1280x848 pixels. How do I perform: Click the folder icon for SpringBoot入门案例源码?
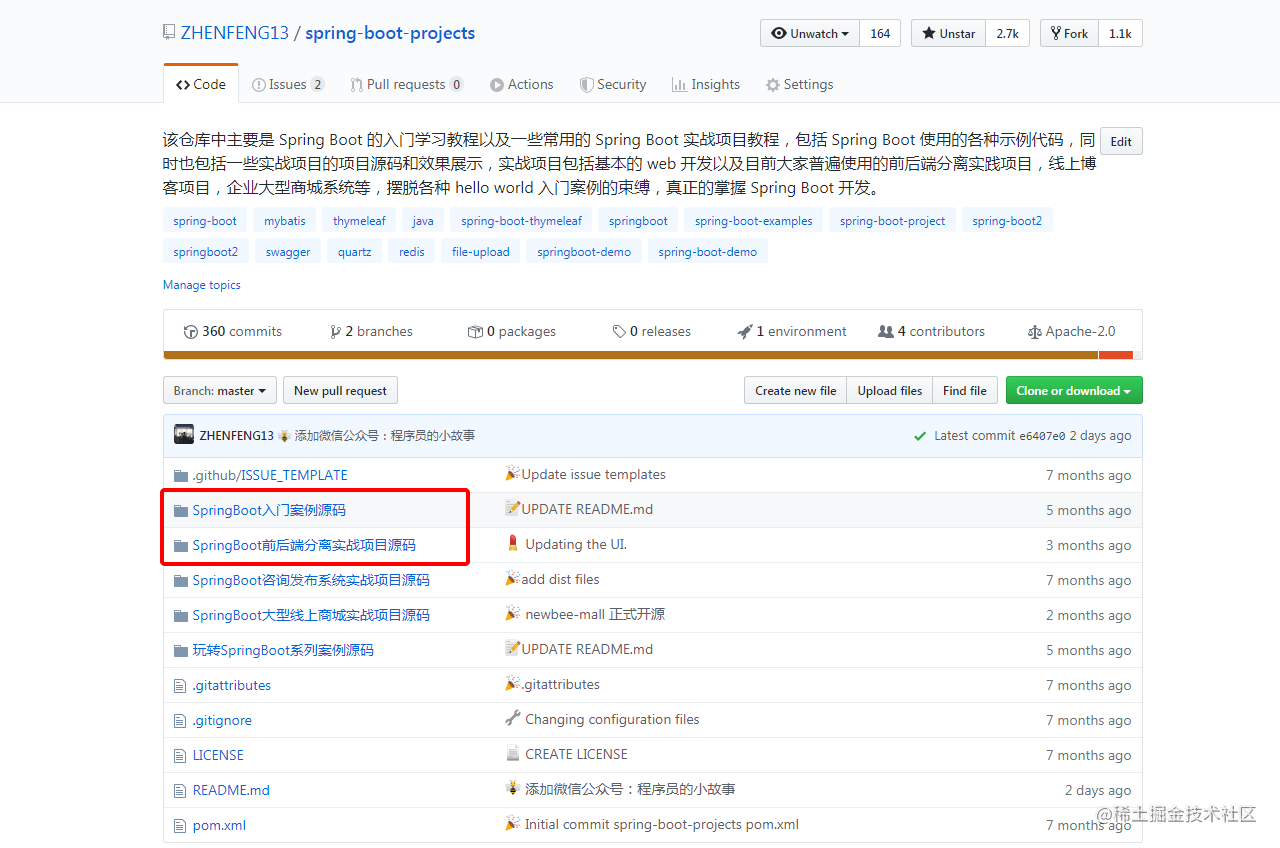(181, 510)
